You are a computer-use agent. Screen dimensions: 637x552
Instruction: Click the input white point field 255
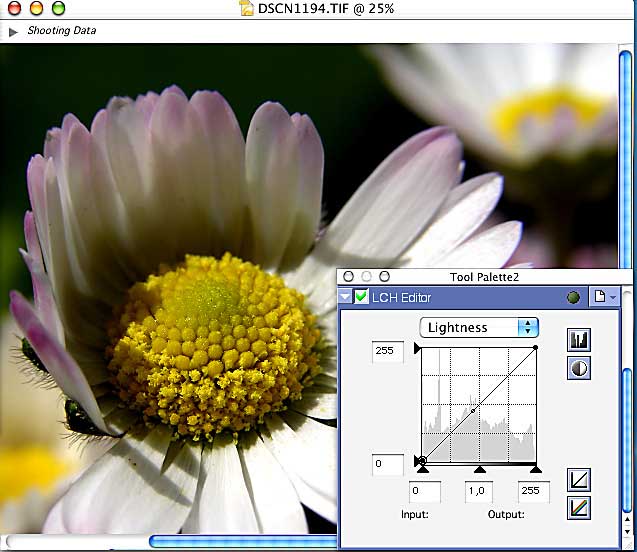533,491
